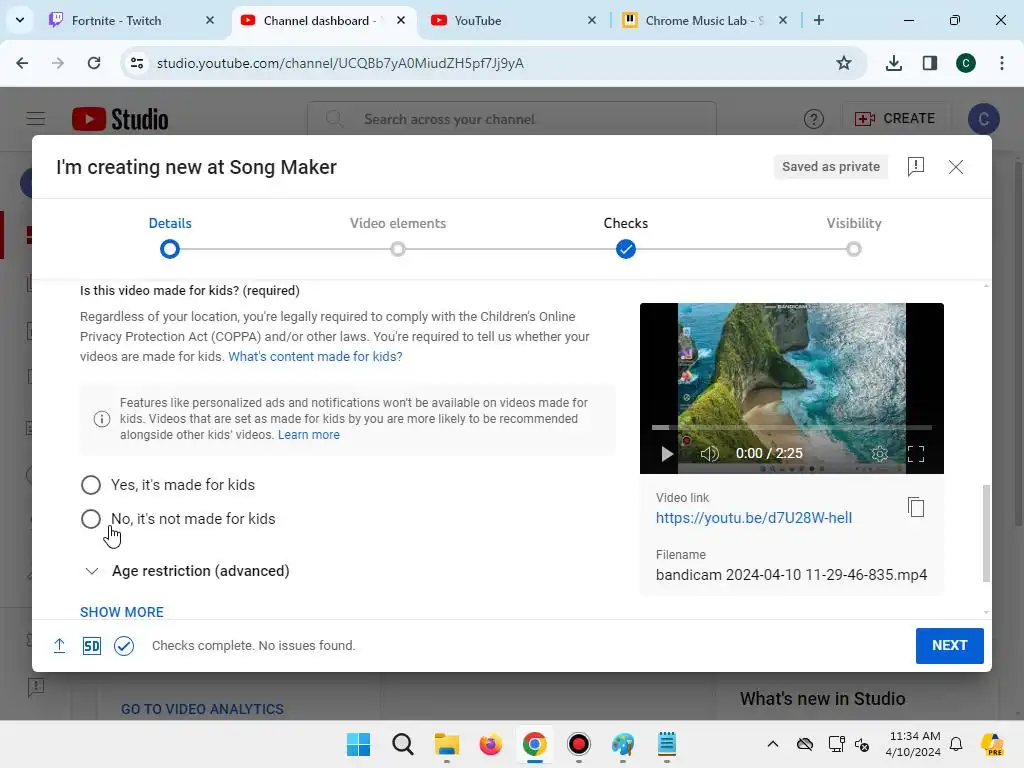Open video preview settings gear
The height and width of the screenshot is (768, 1024).
880,453
